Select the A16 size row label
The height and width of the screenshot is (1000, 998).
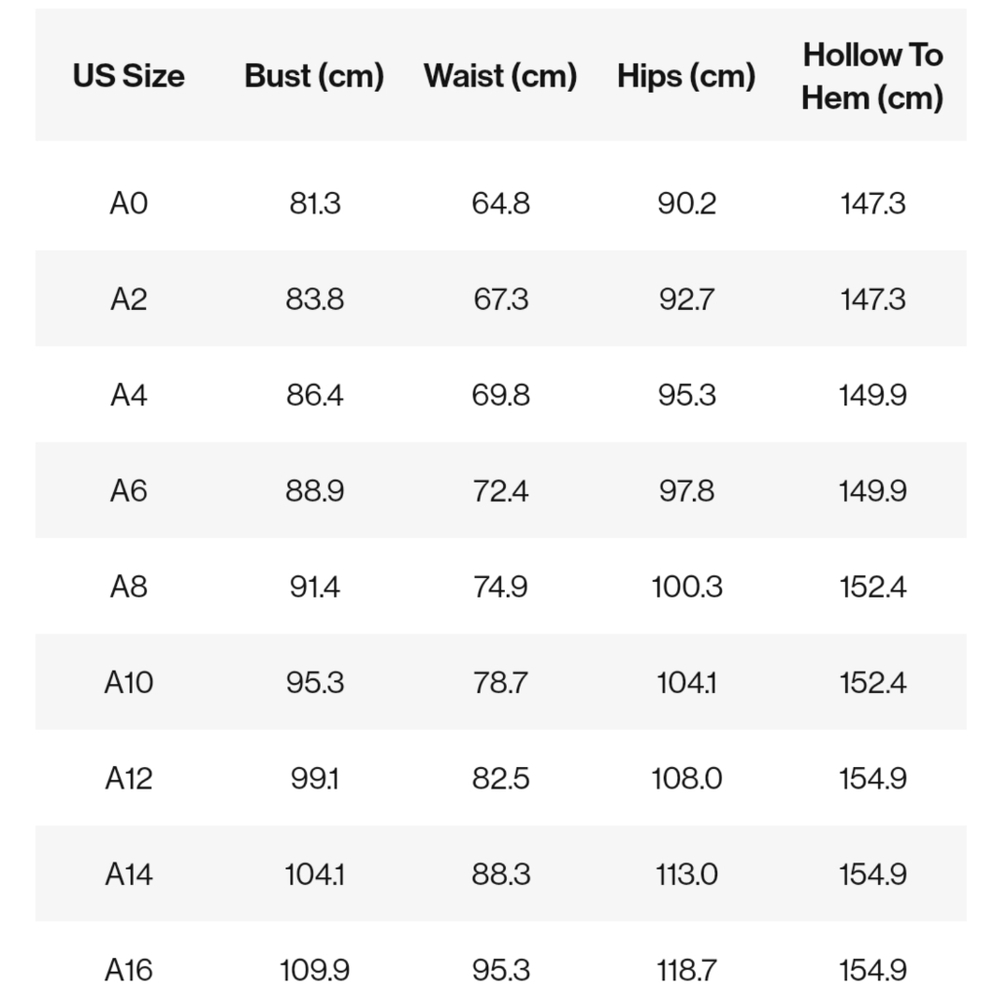pyautogui.click(x=129, y=971)
